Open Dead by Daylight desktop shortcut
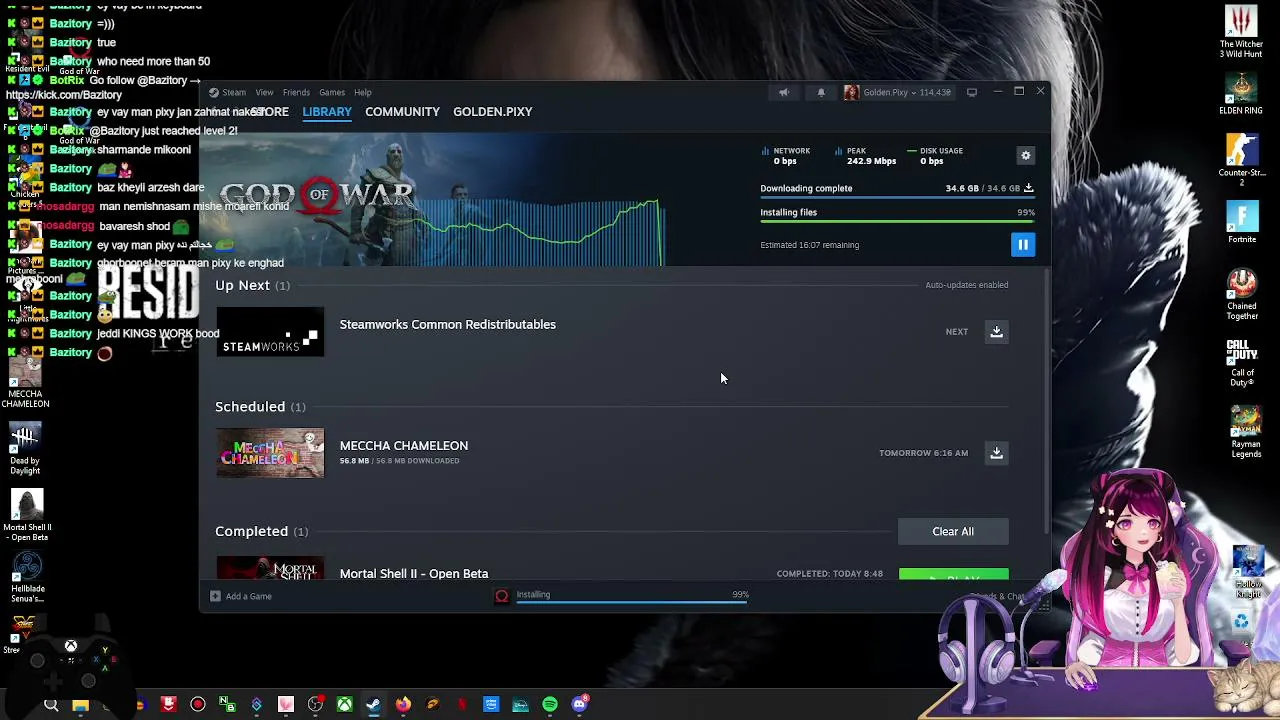This screenshot has height=720, width=1280. tap(25, 449)
